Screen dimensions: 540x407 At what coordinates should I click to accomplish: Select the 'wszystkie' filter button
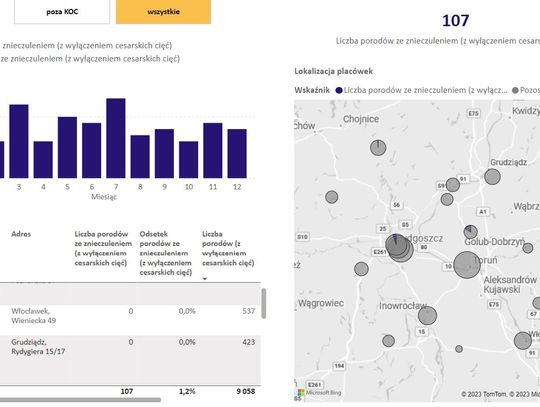(x=163, y=12)
